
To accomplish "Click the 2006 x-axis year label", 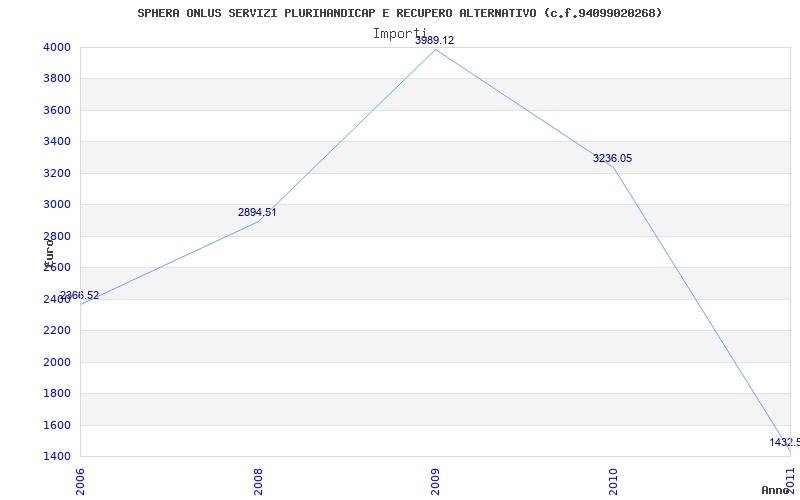I will click(81, 482).
